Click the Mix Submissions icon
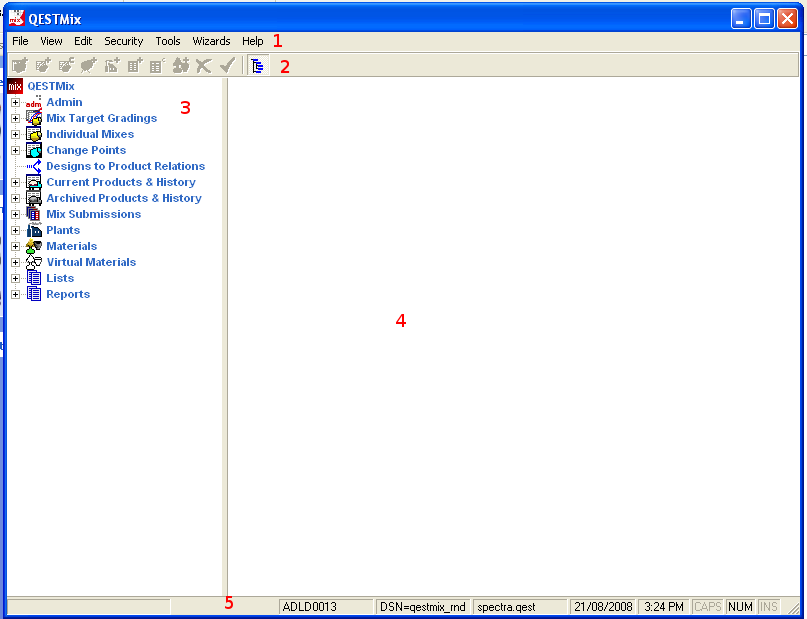 (x=34, y=214)
